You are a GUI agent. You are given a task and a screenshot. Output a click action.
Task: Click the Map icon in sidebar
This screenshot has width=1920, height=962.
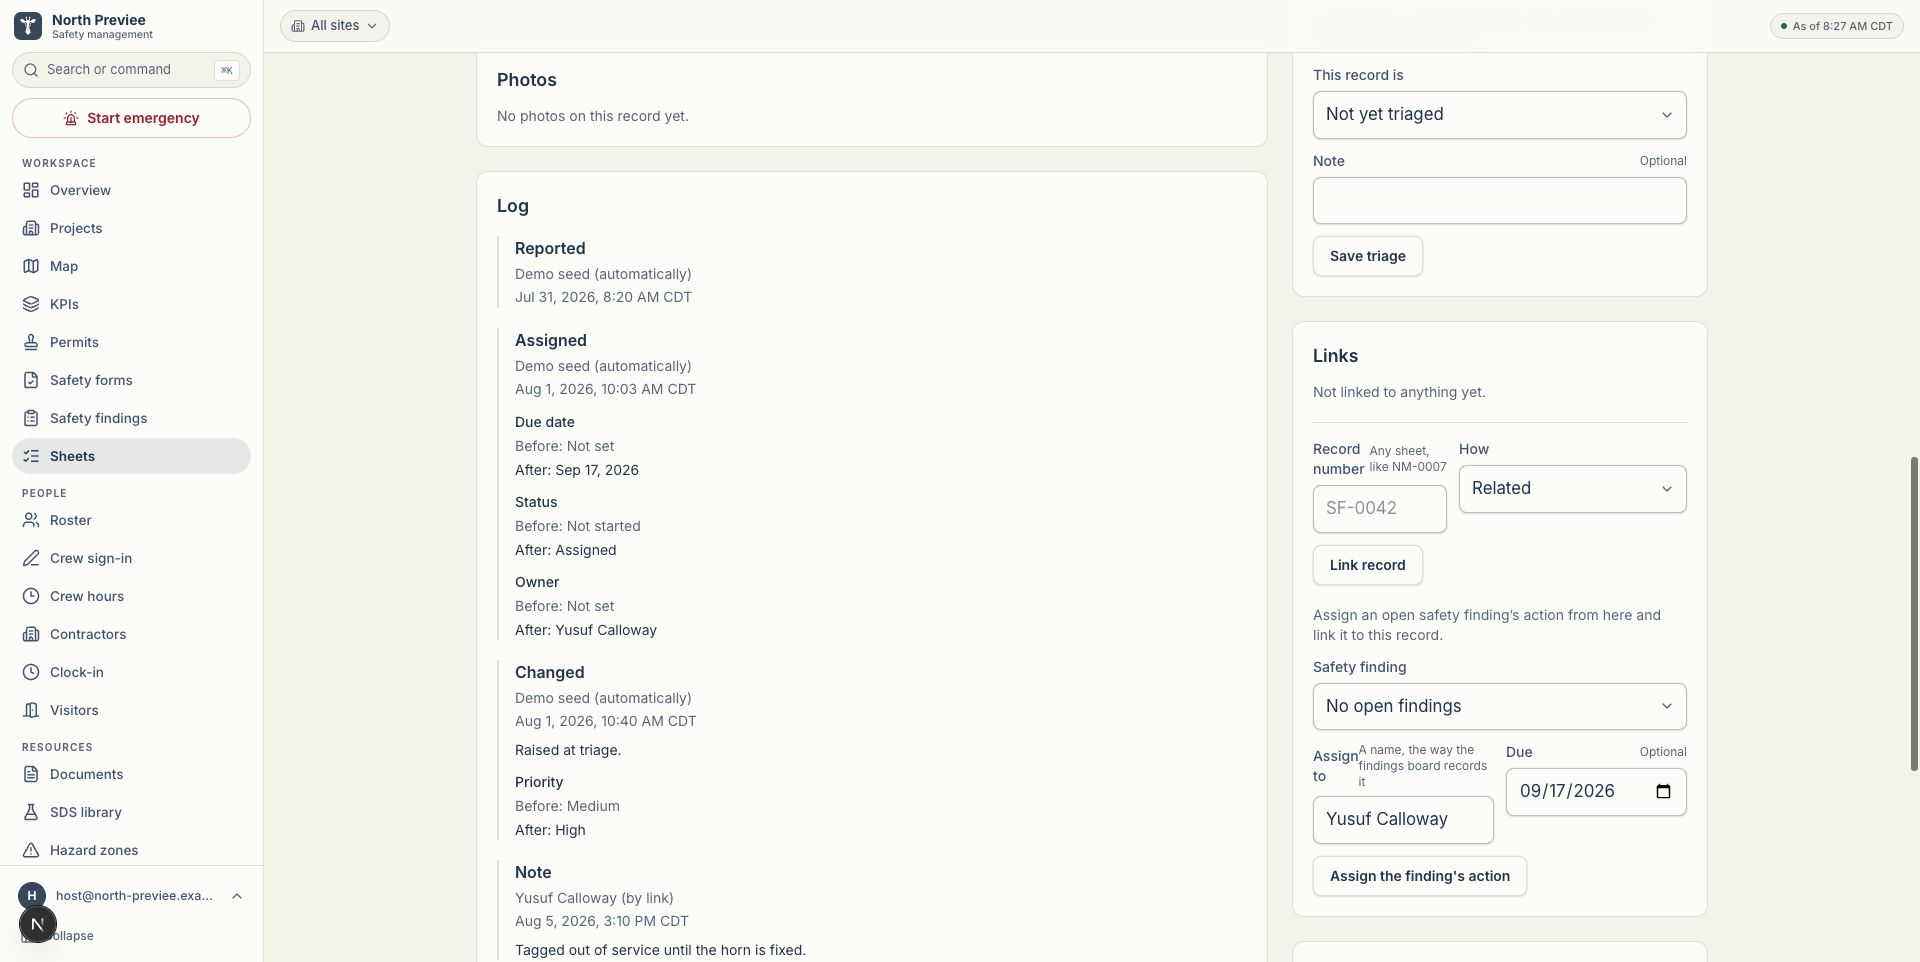tap(31, 266)
